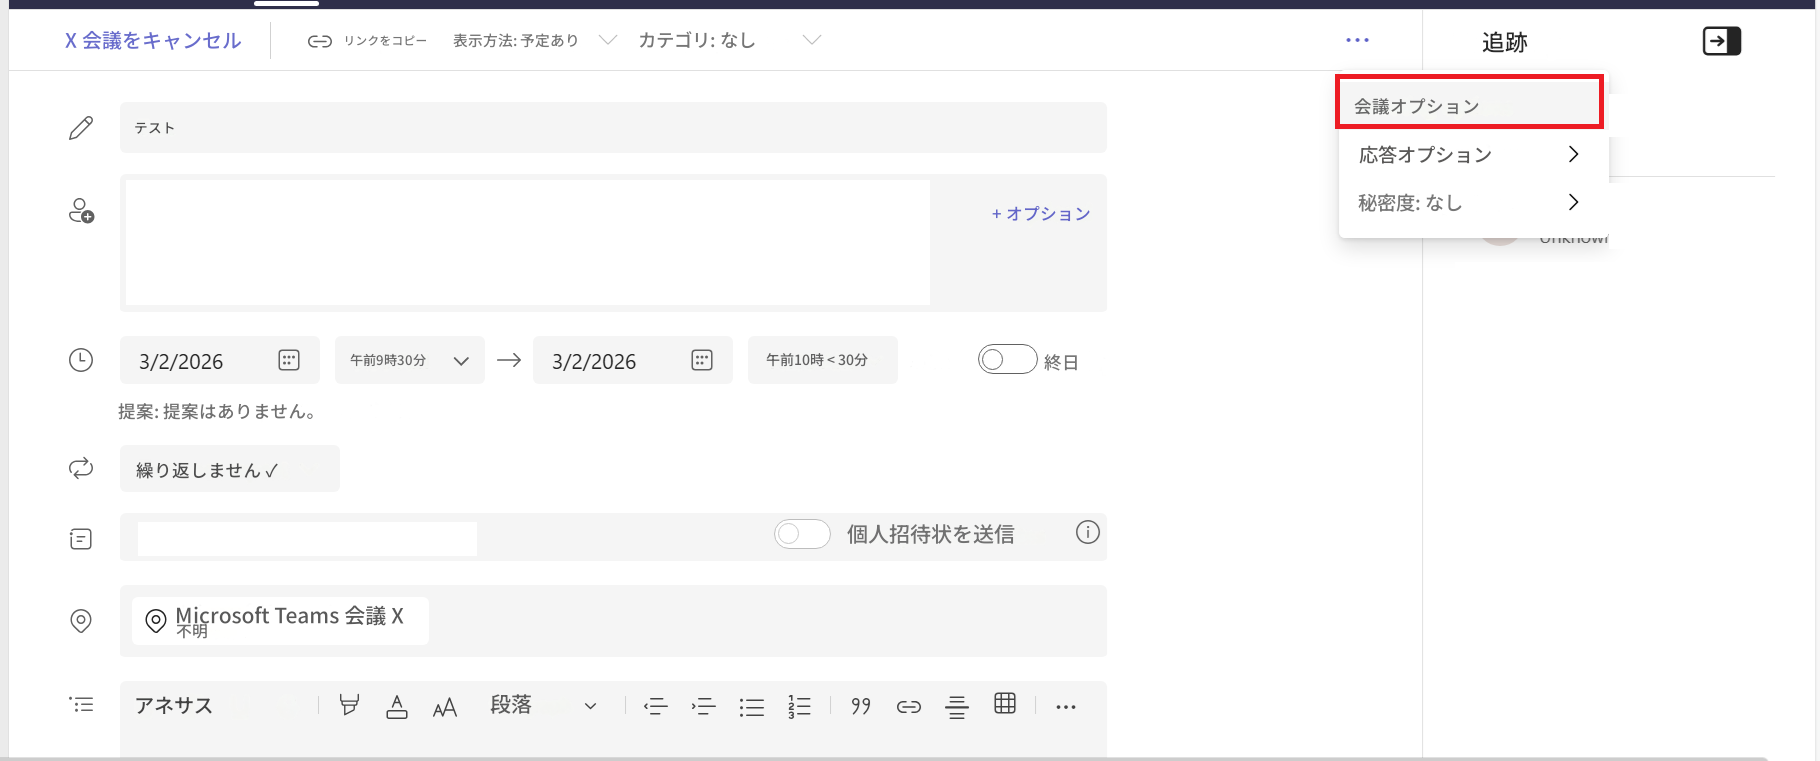Viewport: 1820px width, 761px height.
Task: Insert a numbered list
Action: [800, 707]
